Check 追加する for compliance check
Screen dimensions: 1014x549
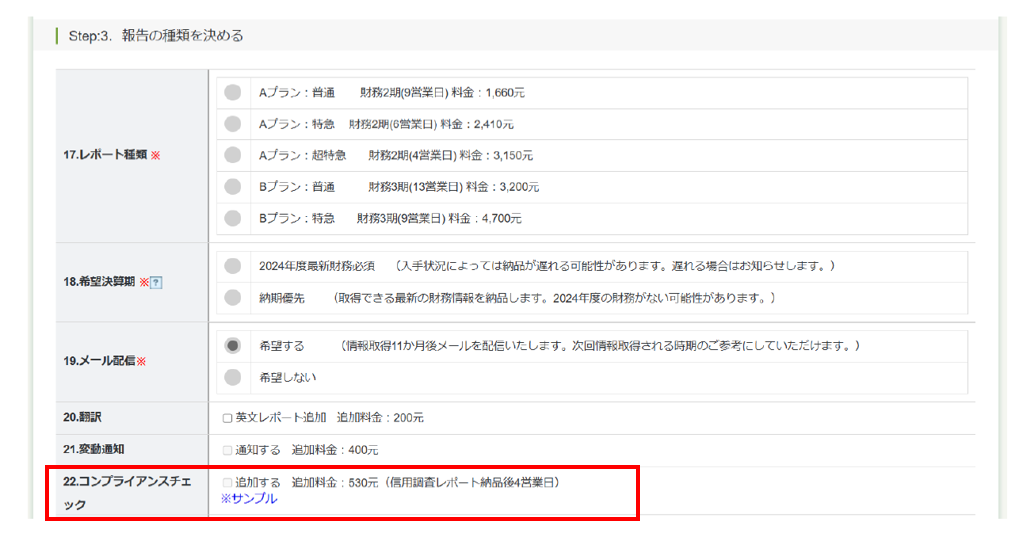point(228,483)
